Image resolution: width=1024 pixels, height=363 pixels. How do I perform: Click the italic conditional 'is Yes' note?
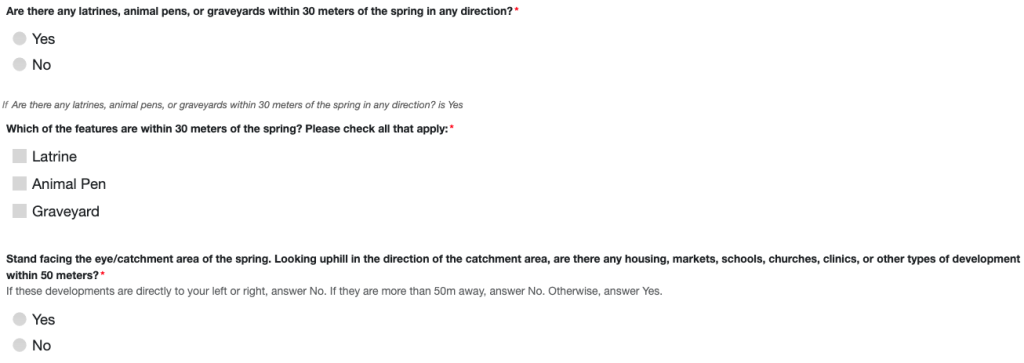click(232, 105)
